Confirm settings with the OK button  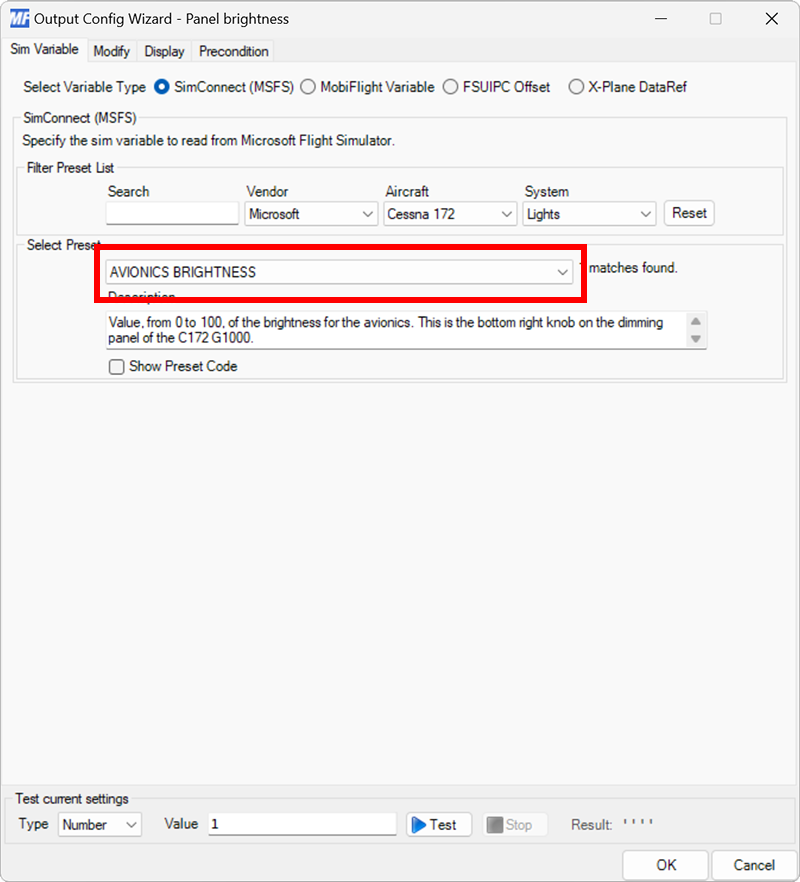coord(665,864)
